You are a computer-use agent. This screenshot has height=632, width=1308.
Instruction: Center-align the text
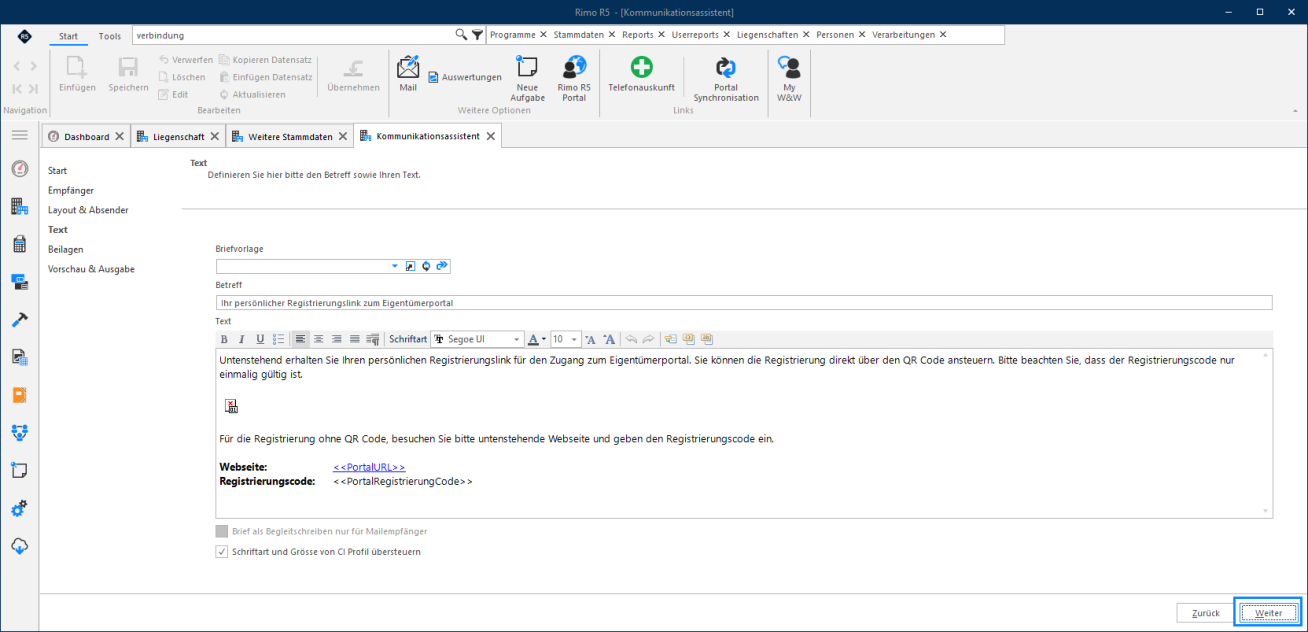319,339
